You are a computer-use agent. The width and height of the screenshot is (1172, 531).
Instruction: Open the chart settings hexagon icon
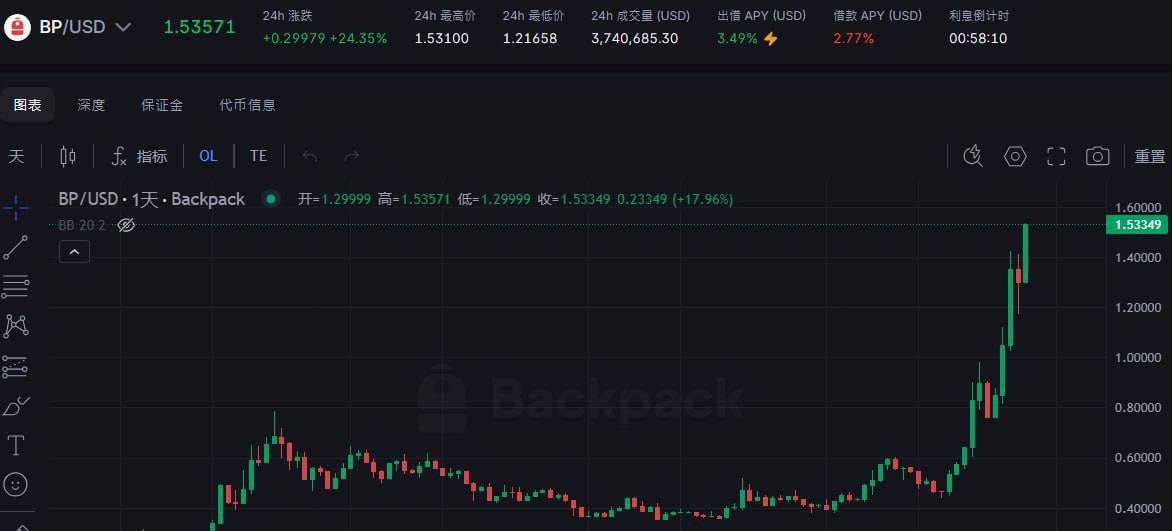[1015, 156]
